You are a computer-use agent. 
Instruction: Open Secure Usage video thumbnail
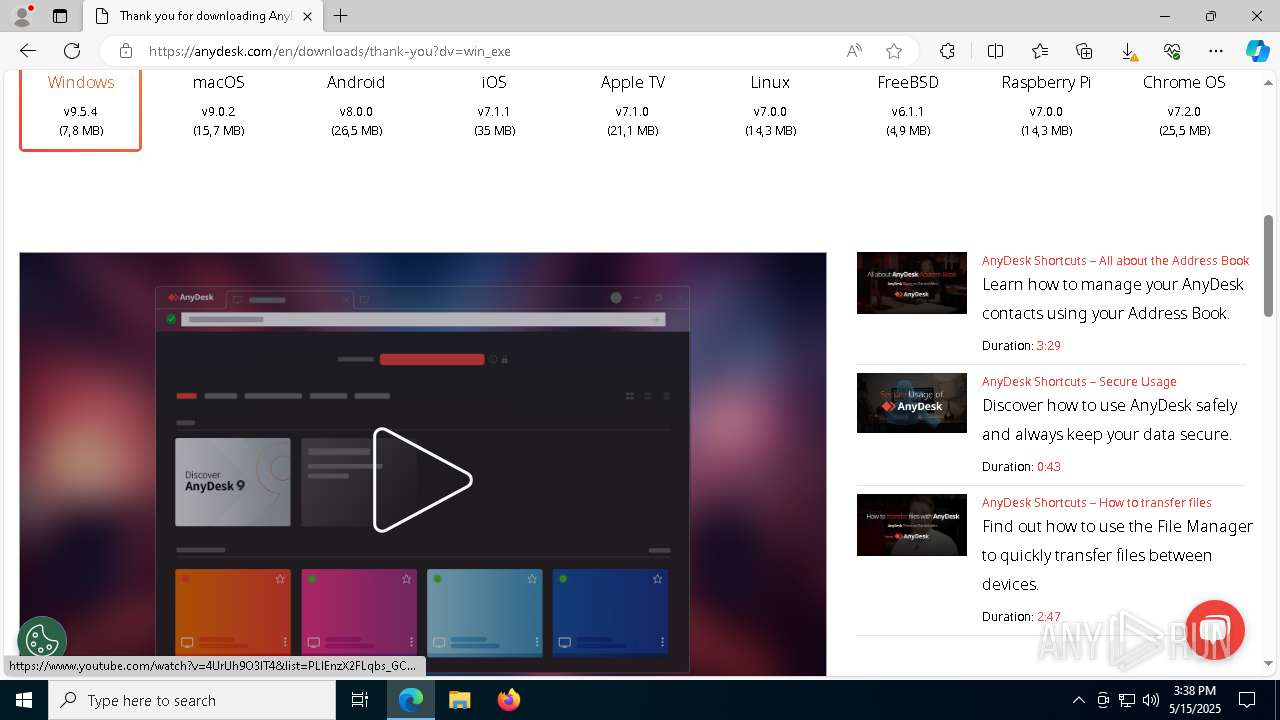click(912, 403)
